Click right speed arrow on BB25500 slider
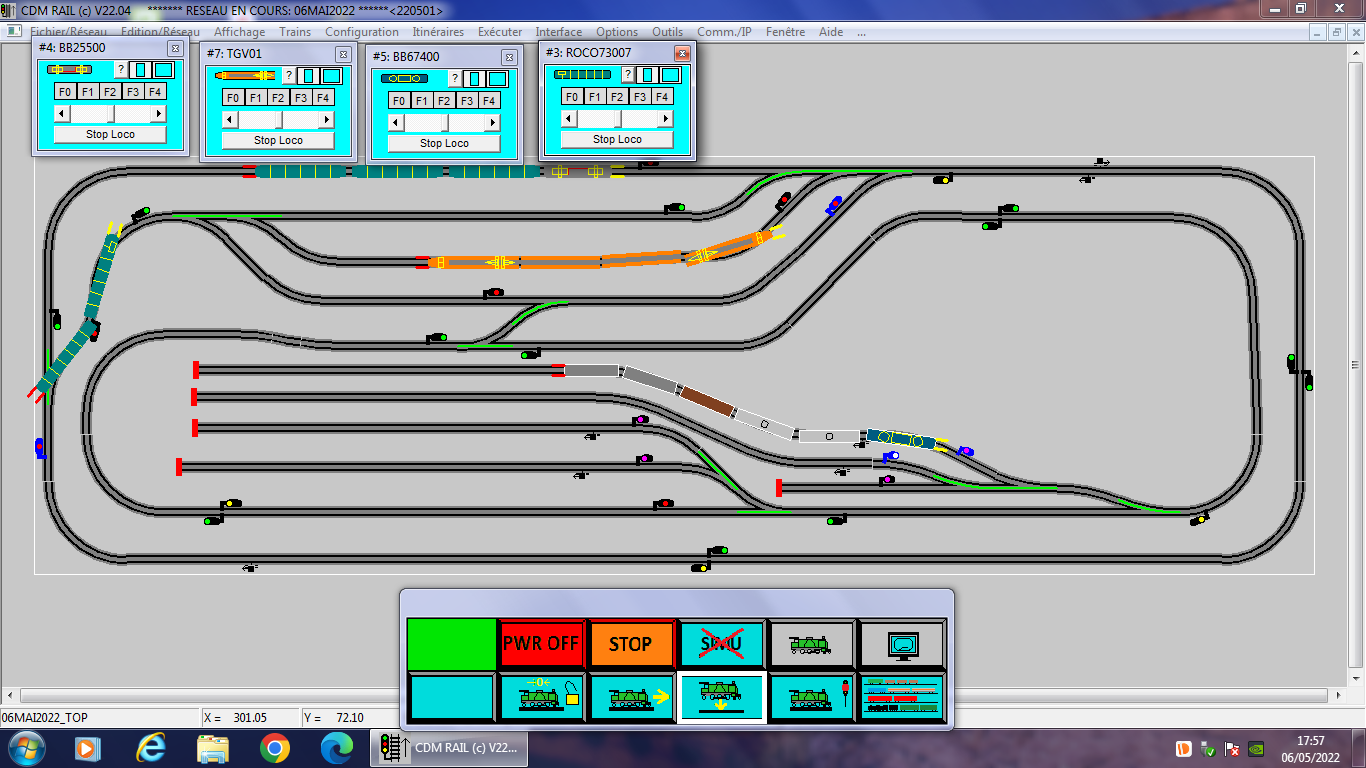The width and height of the screenshot is (1366, 768). 158,113
